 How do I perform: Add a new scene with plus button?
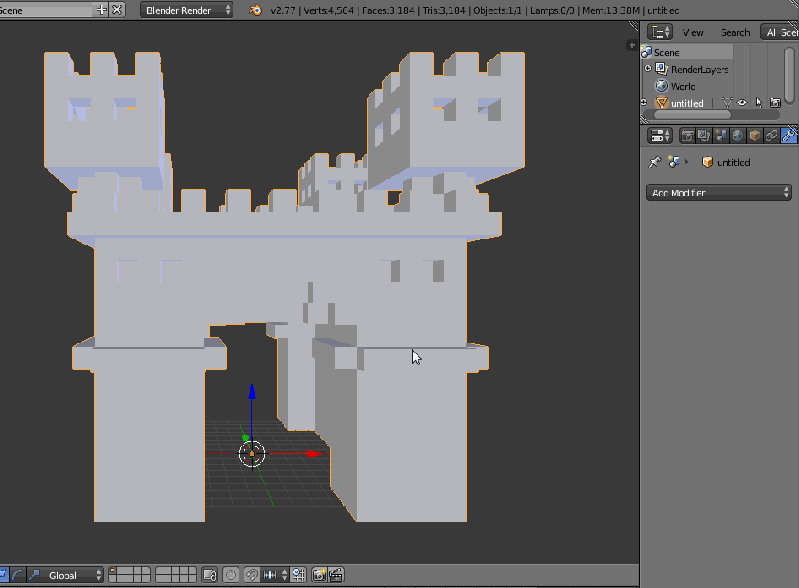[101, 10]
